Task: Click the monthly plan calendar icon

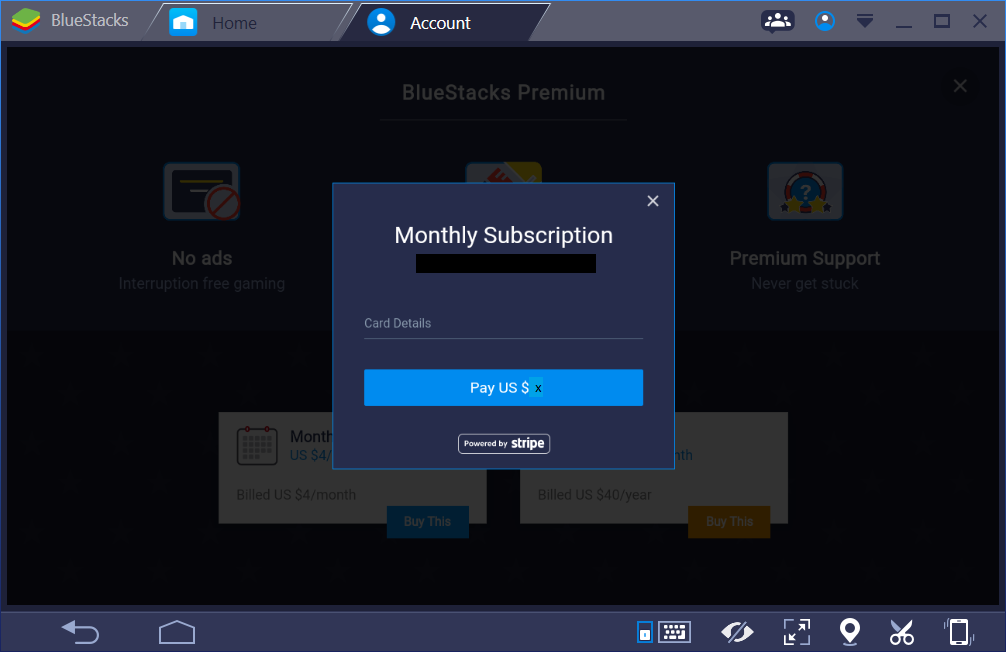Action: coord(257,445)
